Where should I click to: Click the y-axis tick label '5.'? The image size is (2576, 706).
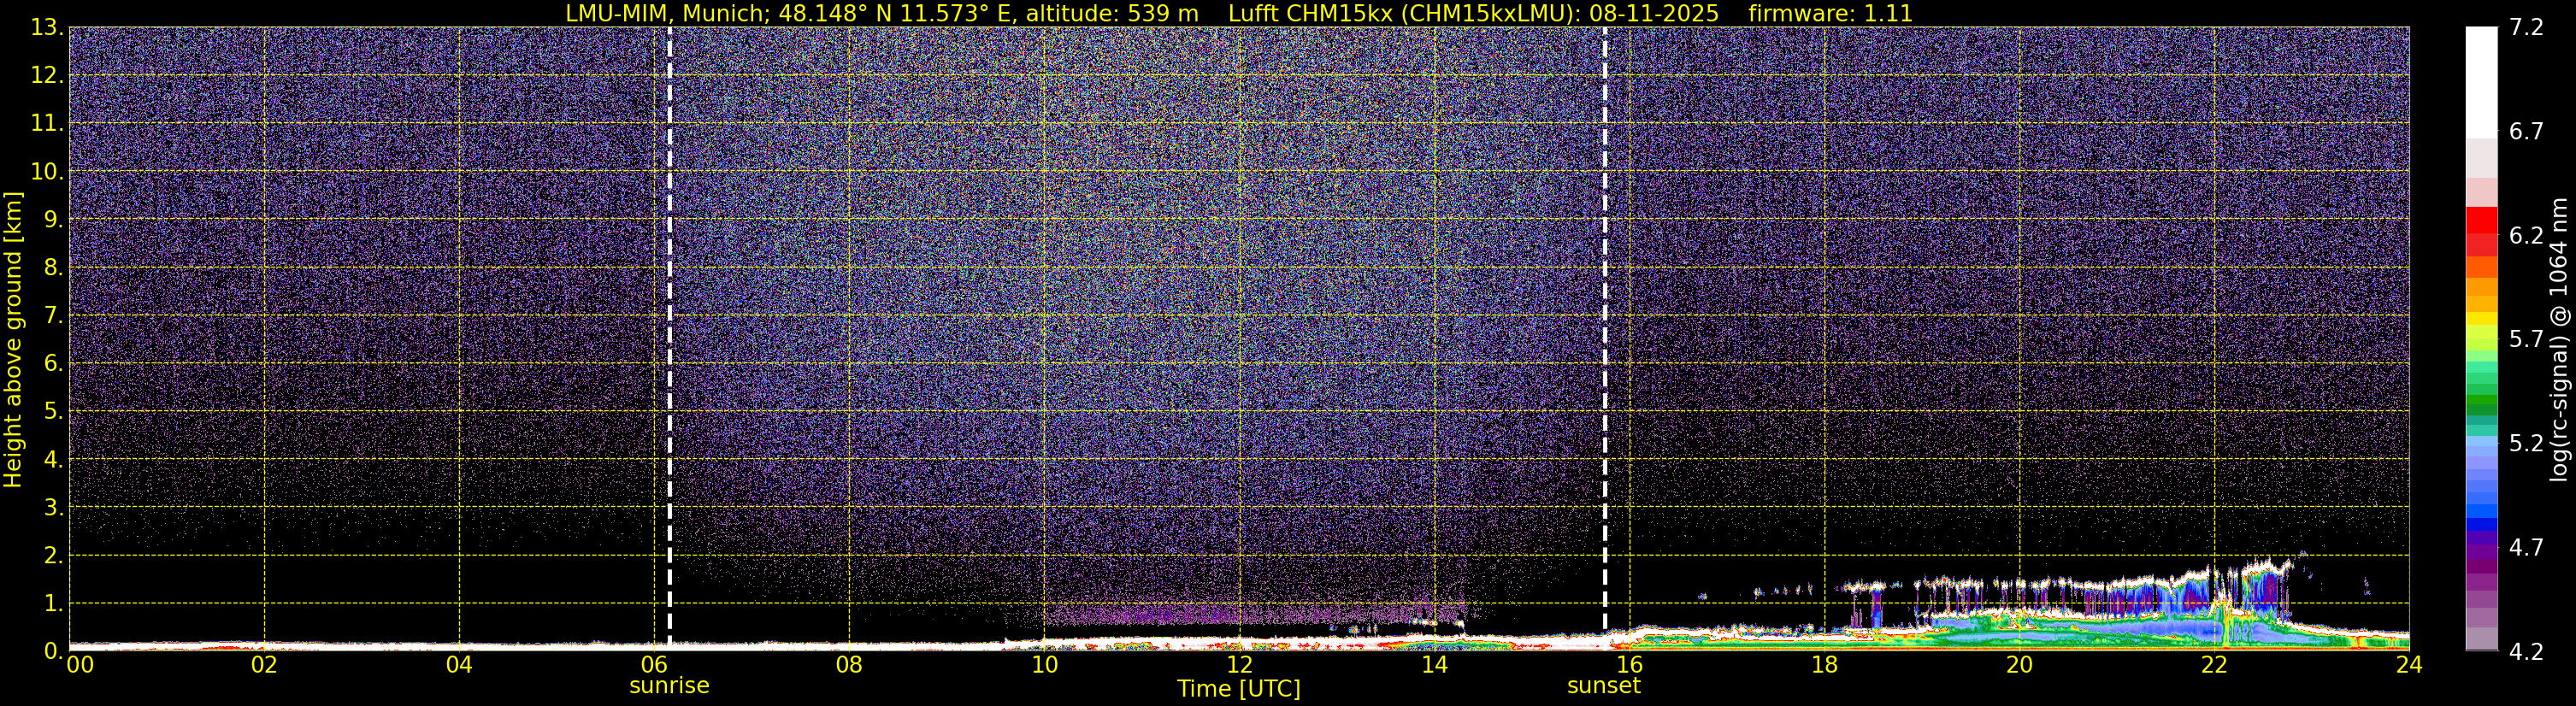click(x=54, y=411)
